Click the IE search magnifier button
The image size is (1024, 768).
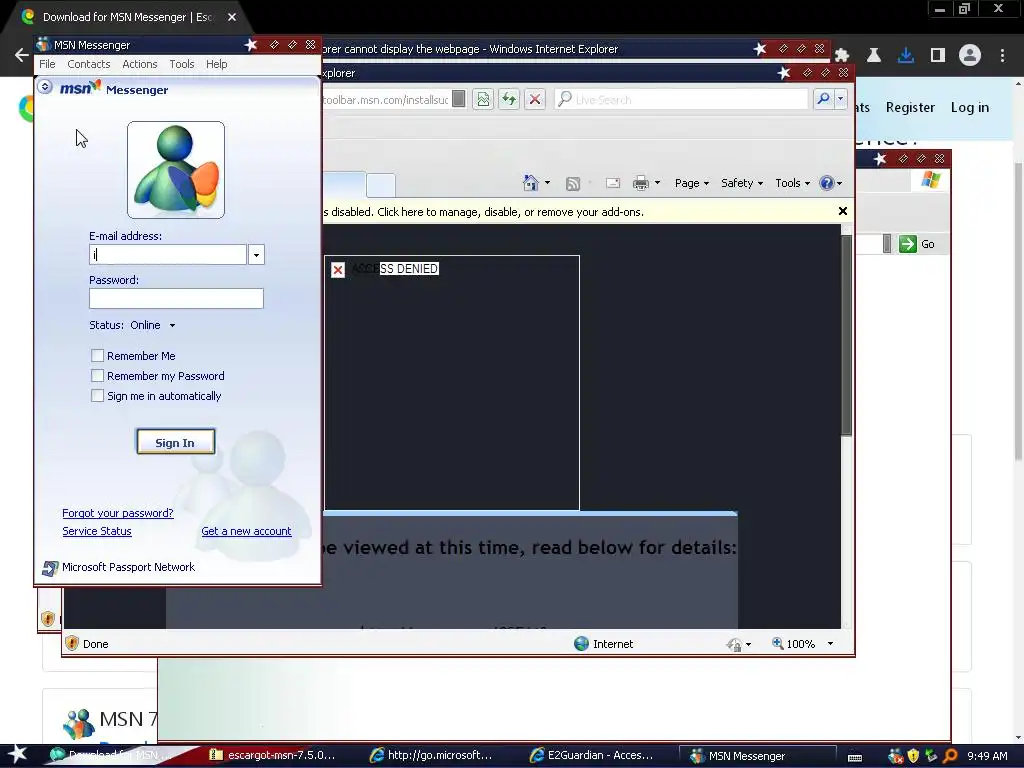[x=823, y=99]
